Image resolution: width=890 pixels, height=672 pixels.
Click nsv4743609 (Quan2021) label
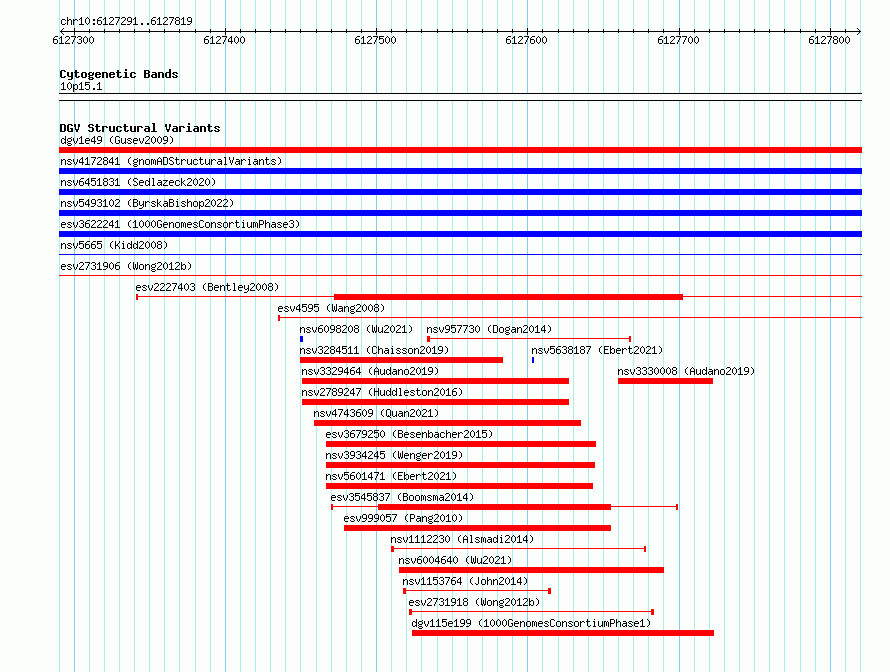(x=376, y=413)
